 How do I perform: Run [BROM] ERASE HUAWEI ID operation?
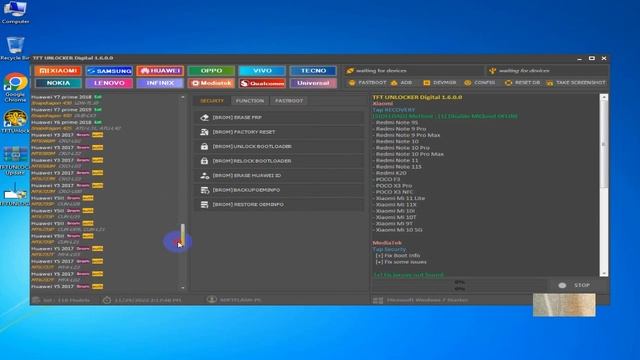pos(279,176)
